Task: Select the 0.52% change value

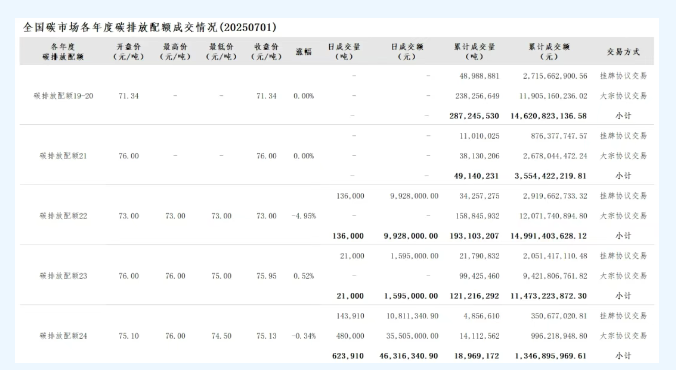Action: click(304, 276)
